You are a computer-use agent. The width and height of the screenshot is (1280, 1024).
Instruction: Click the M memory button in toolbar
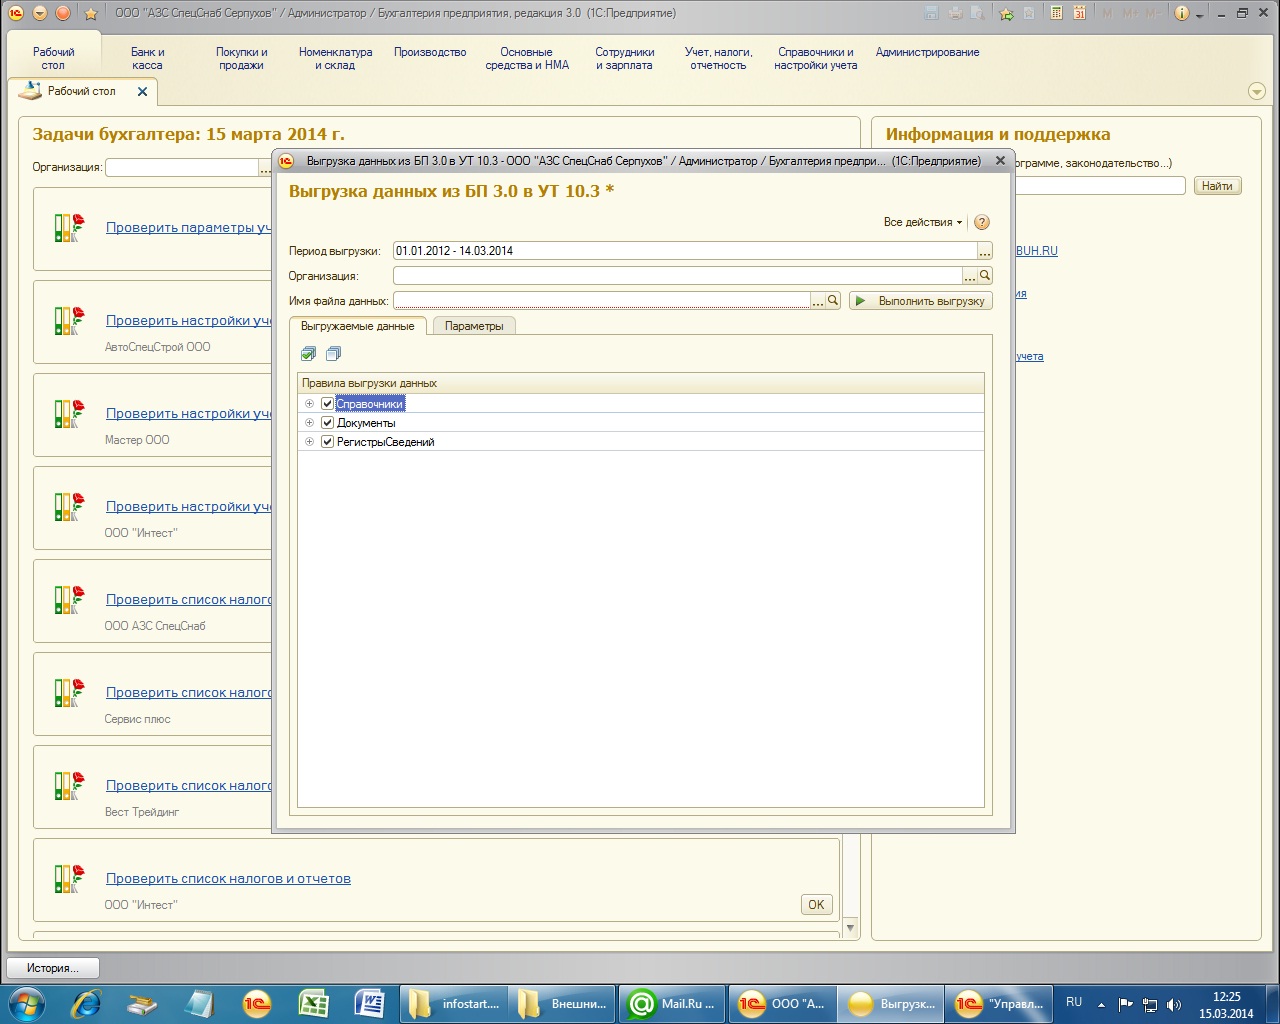point(1108,13)
